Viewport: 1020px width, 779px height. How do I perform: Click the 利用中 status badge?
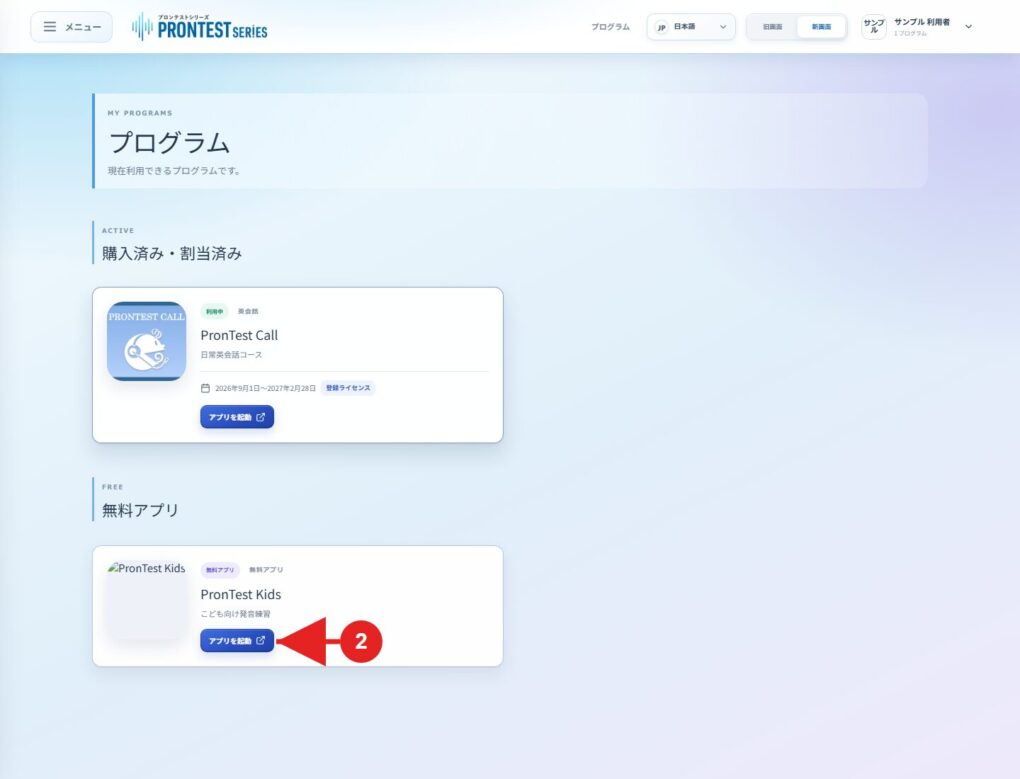pyautogui.click(x=214, y=311)
